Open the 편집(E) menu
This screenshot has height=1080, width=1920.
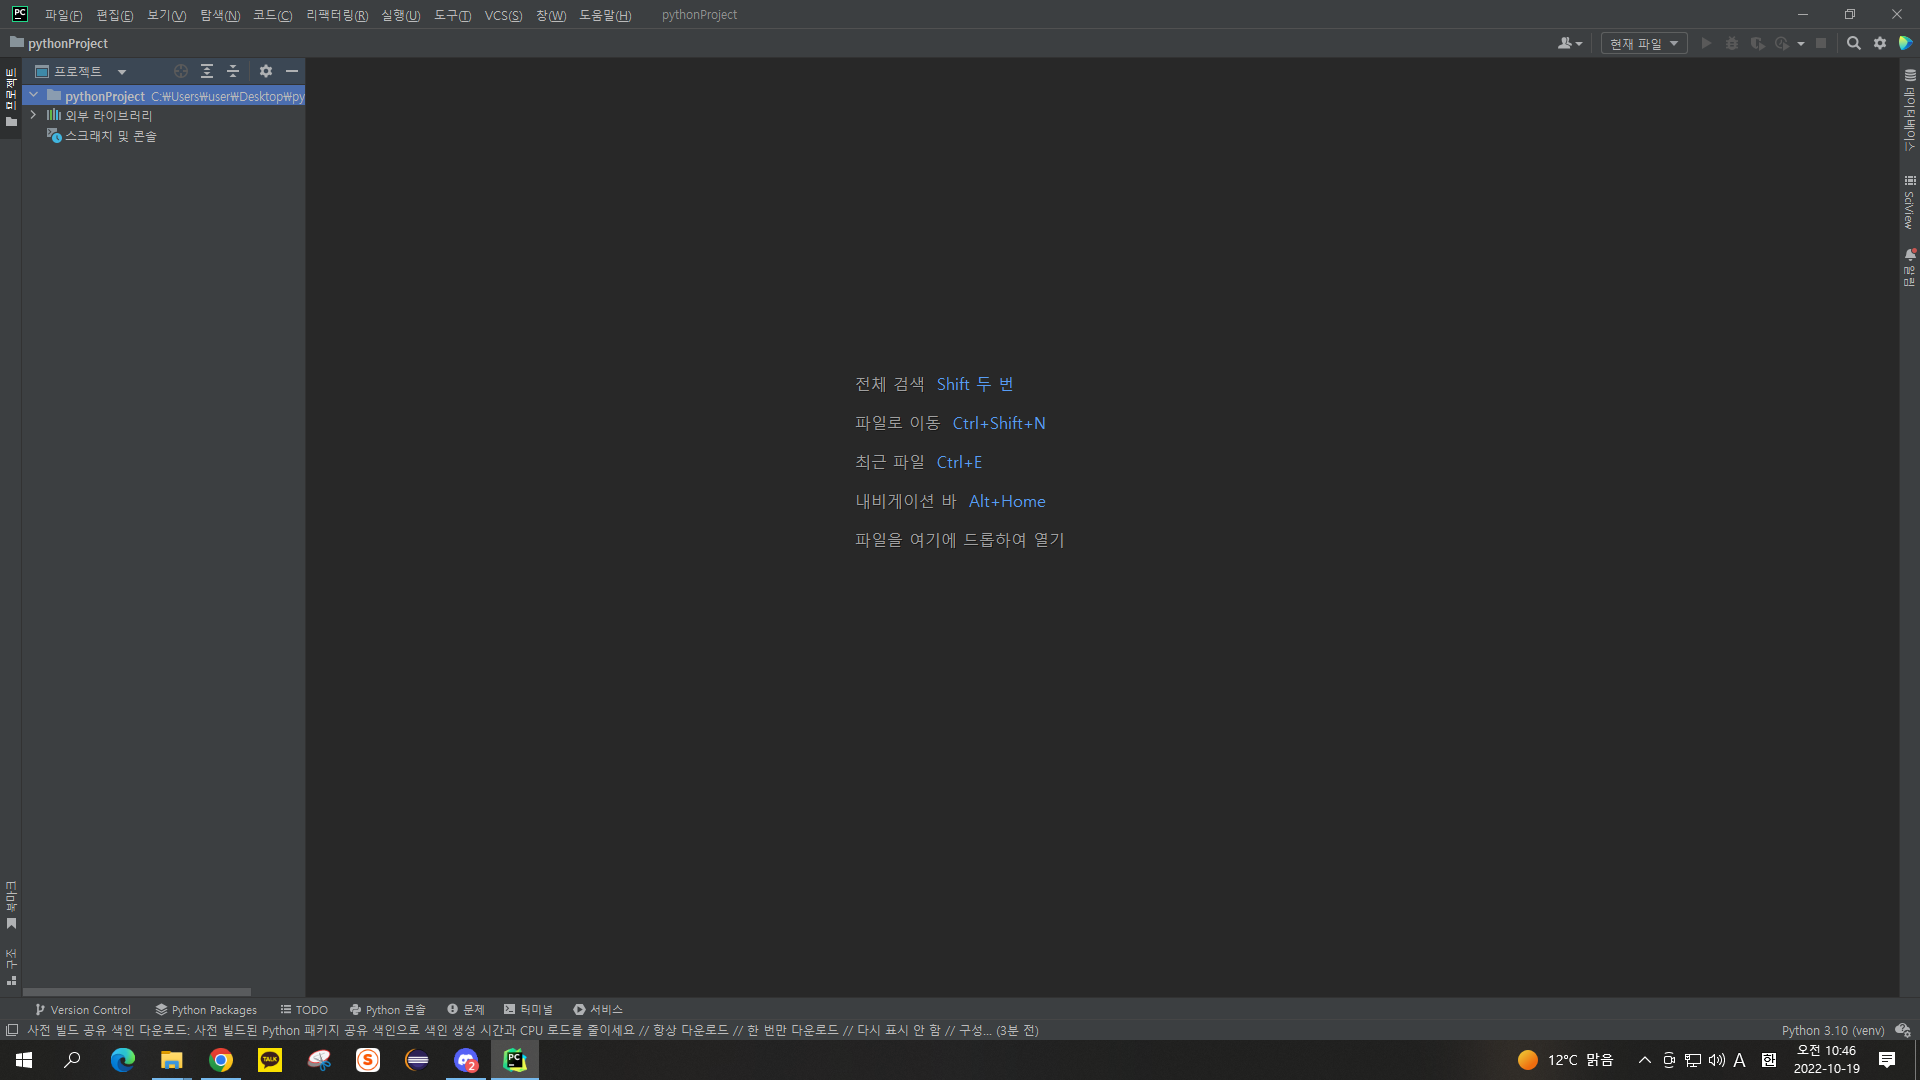coord(114,15)
